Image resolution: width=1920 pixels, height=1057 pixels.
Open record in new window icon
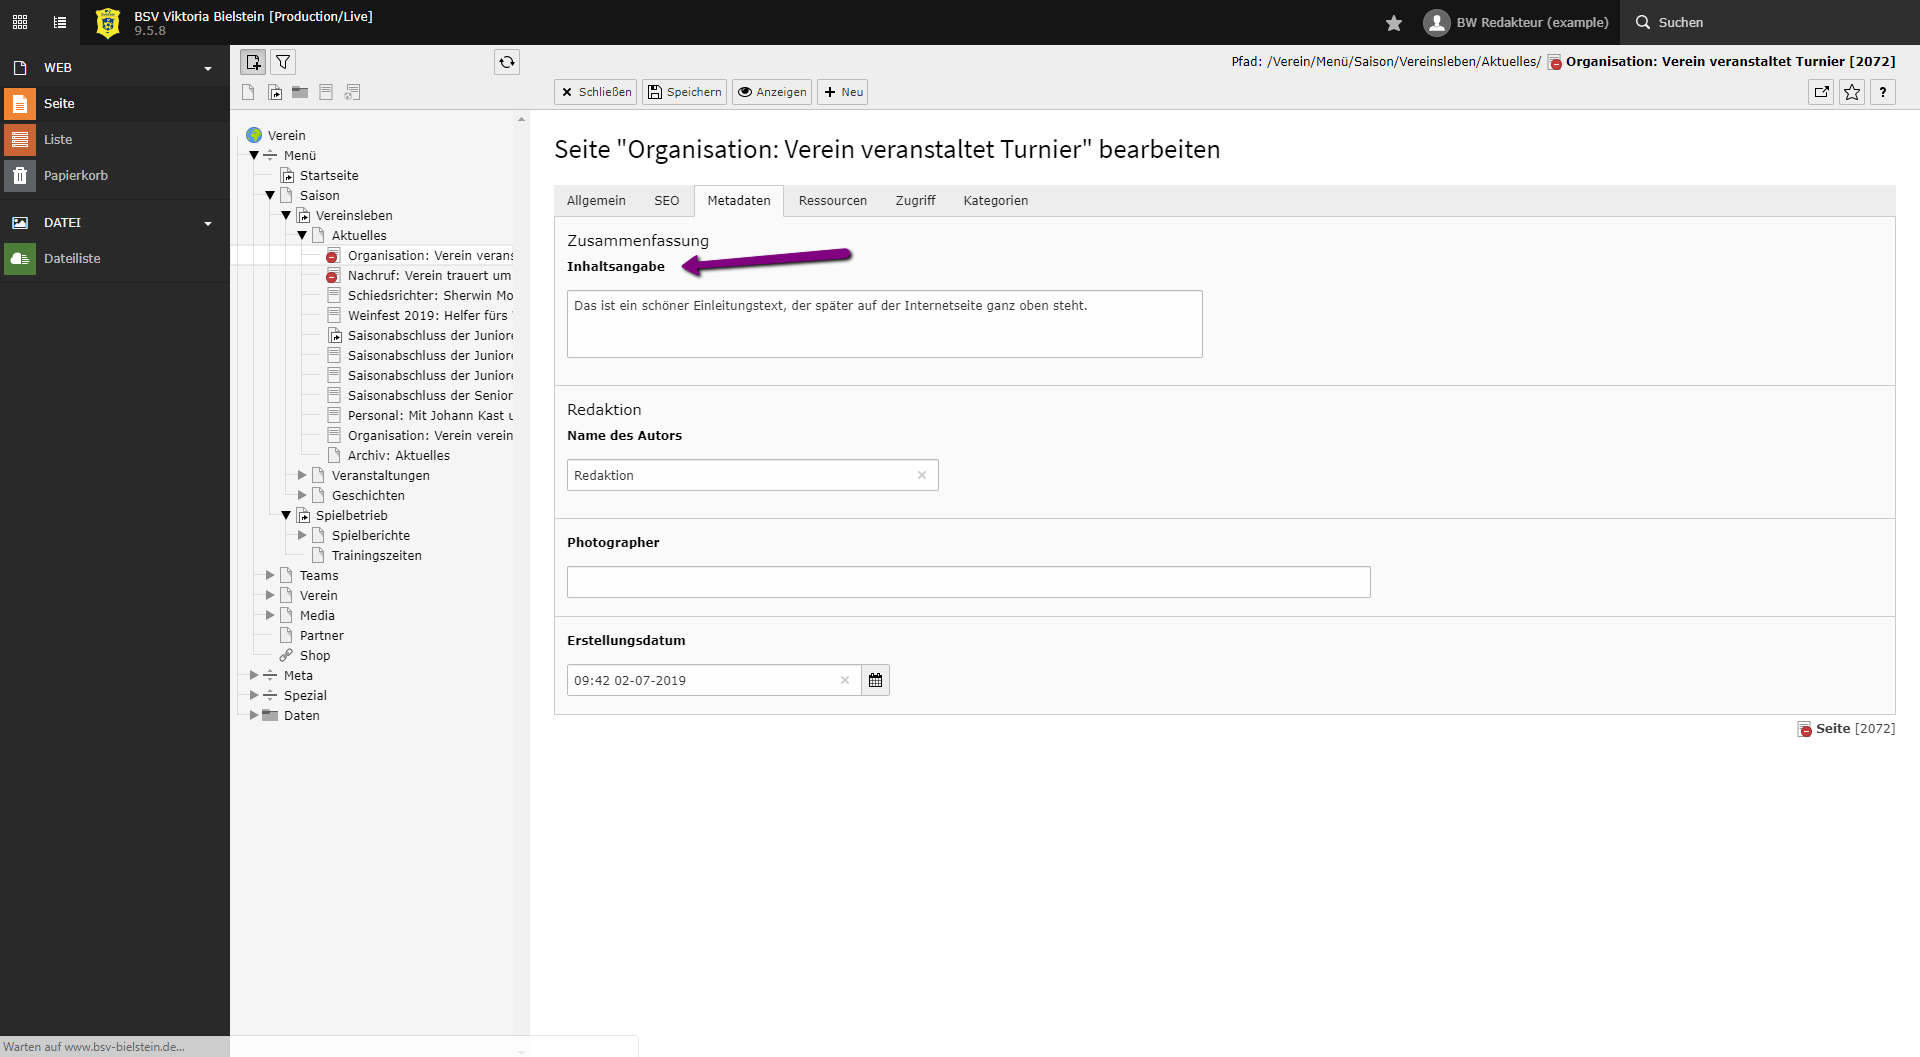point(1821,92)
